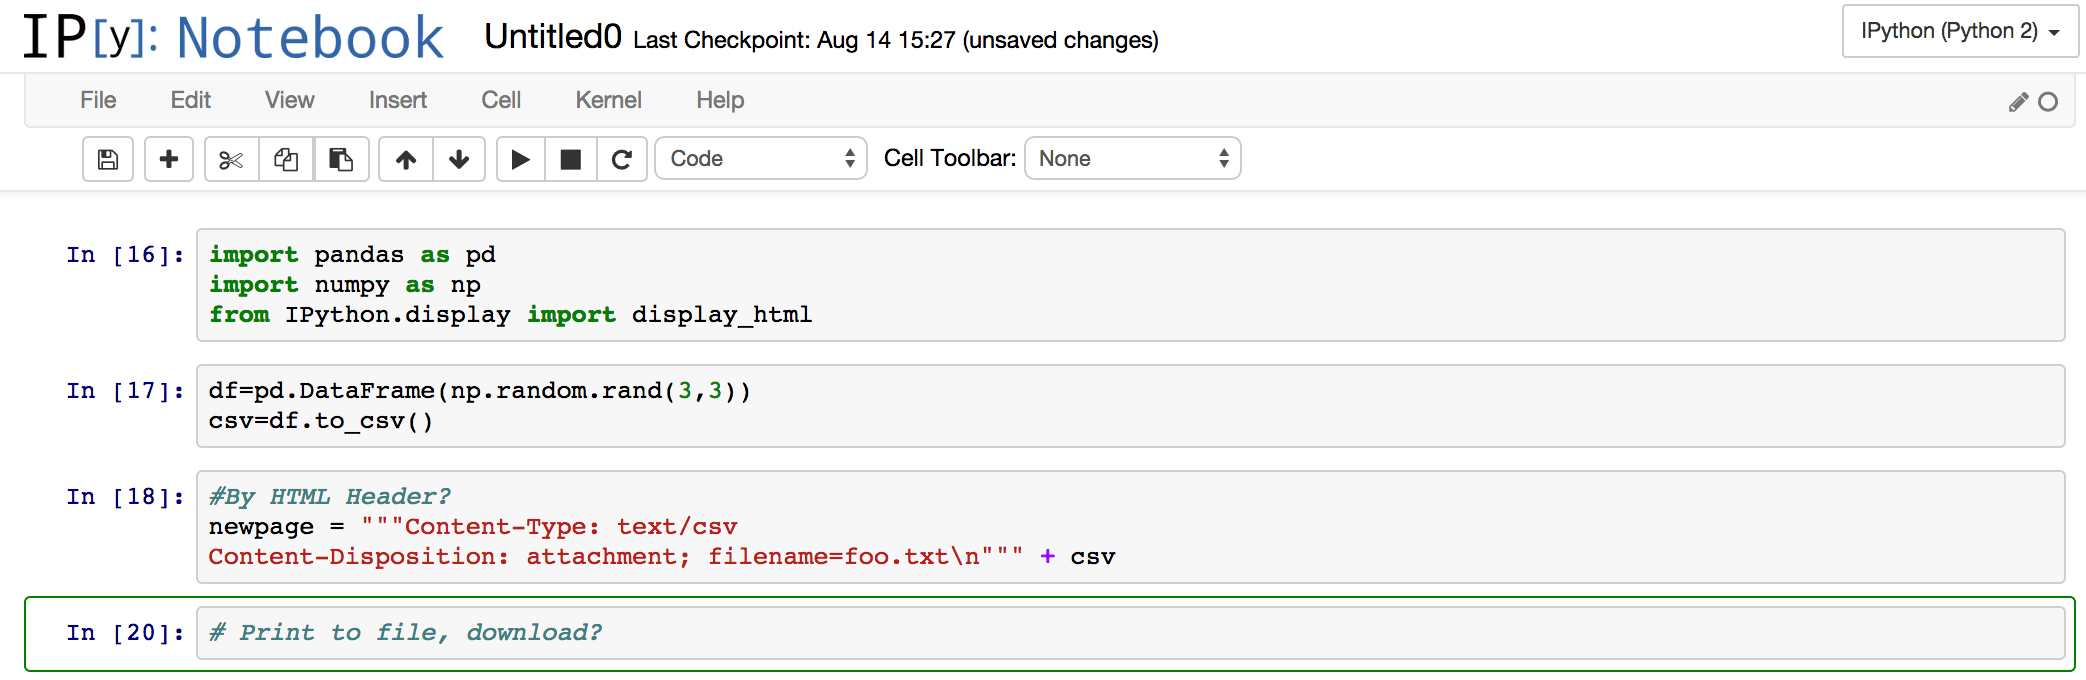Interrupt the kernel with the stop icon
Screen dimensions: 2086x680
pyautogui.click(x=571, y=159)
